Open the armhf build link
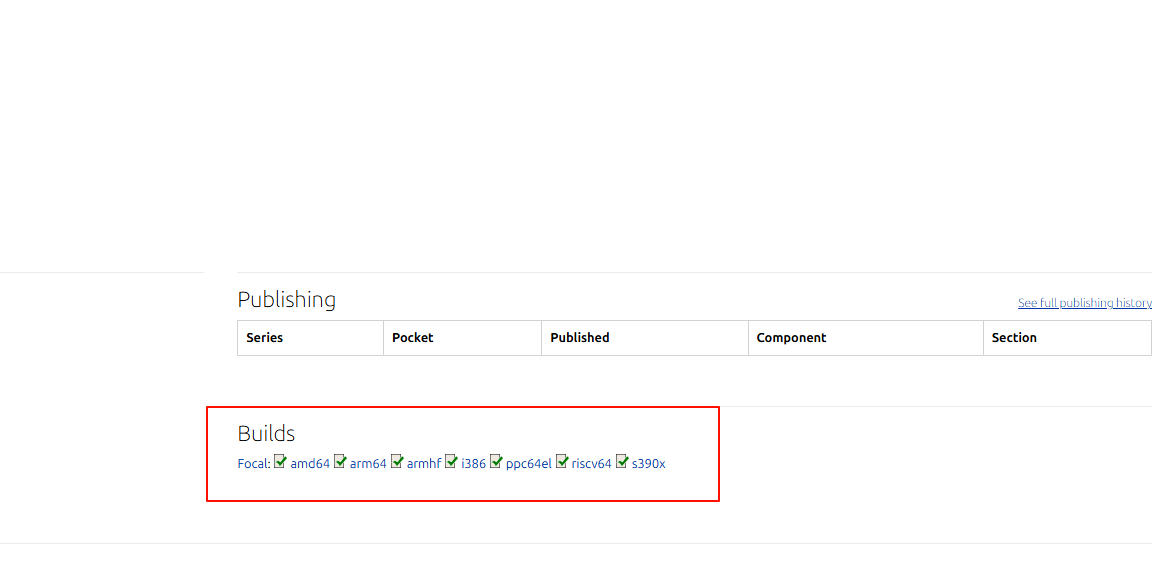The width and height of the screenshot is (1158, 574). point(424,464)
